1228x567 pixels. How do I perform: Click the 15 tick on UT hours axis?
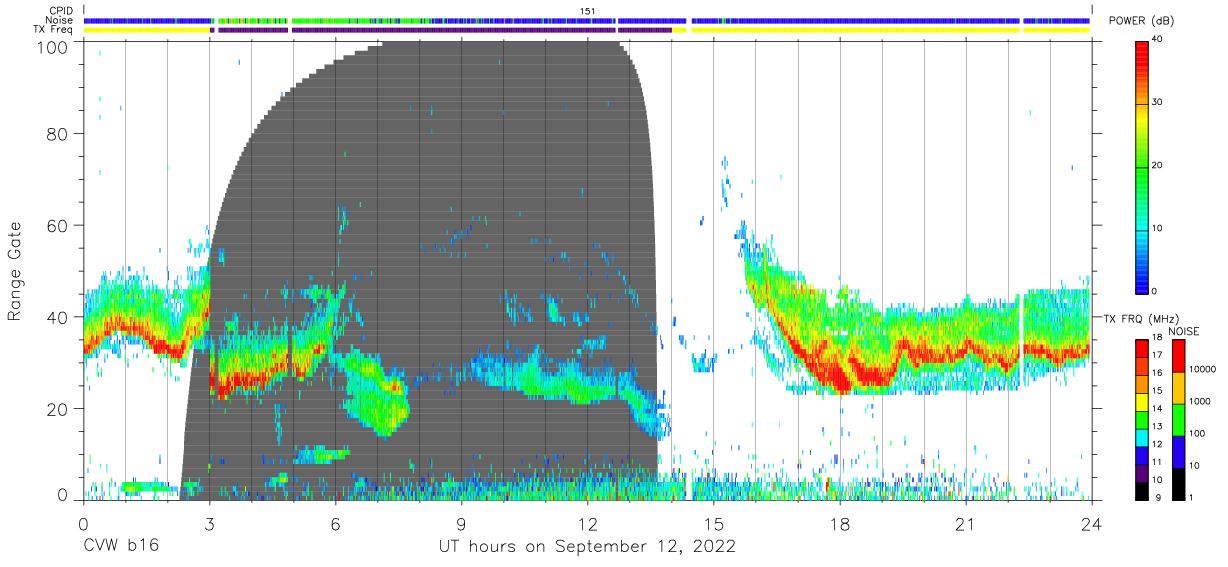point(713,522)
